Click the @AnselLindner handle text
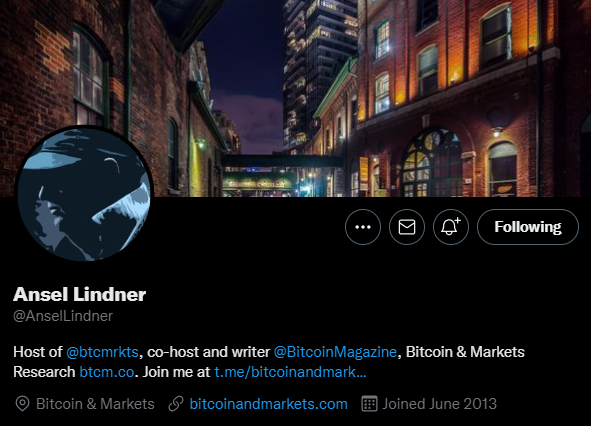The image size is (591, 426). [63, 316]
